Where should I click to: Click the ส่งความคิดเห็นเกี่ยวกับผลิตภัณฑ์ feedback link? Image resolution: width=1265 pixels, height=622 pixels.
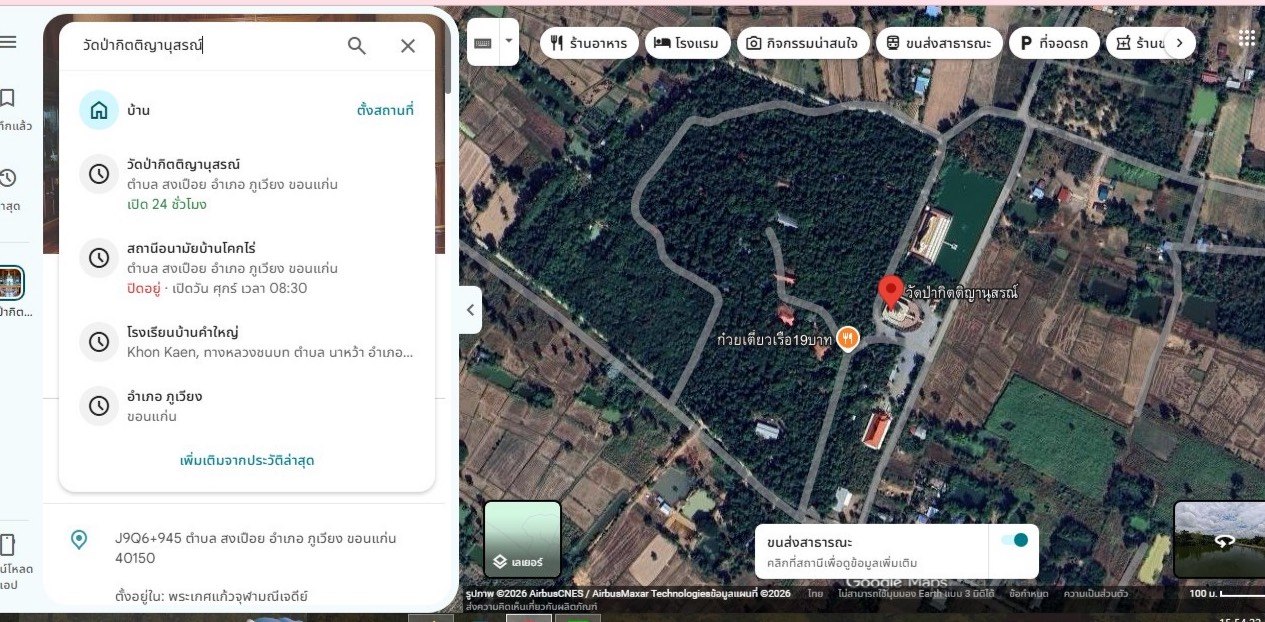click(531, 606)
